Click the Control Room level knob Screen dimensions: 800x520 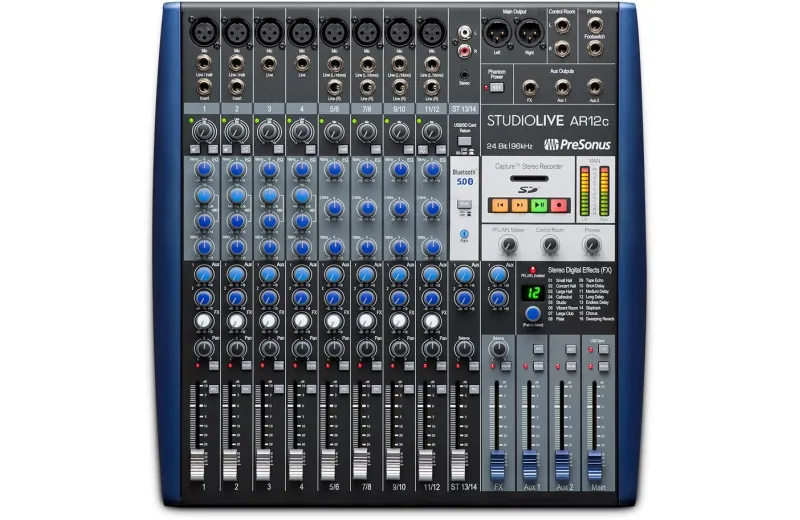[x=549, y=245]
